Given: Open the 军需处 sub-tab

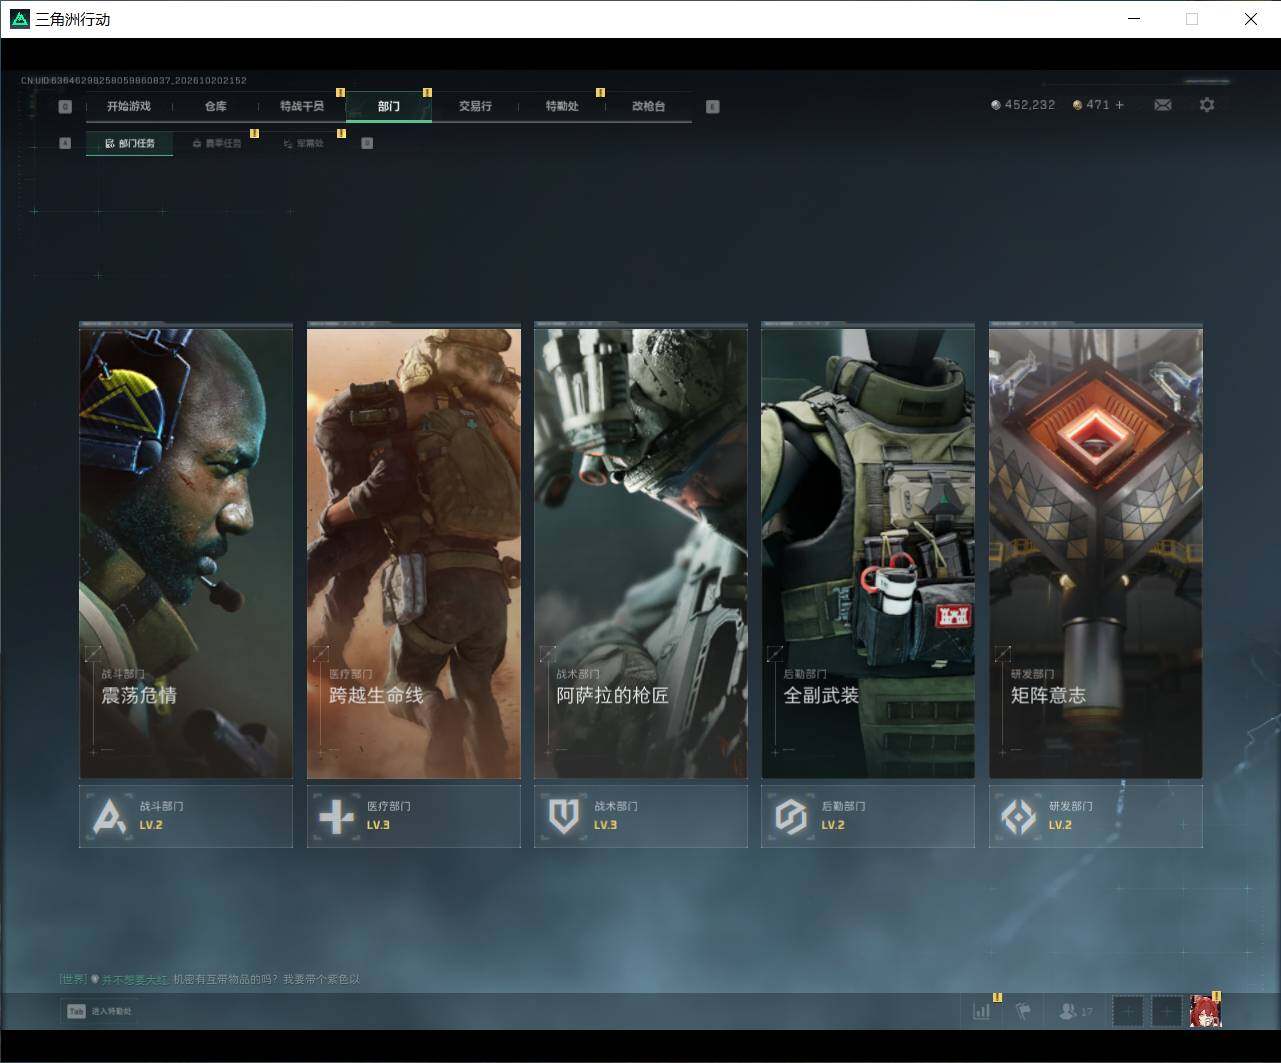Looking at the screenshot, I should point(303,143).
